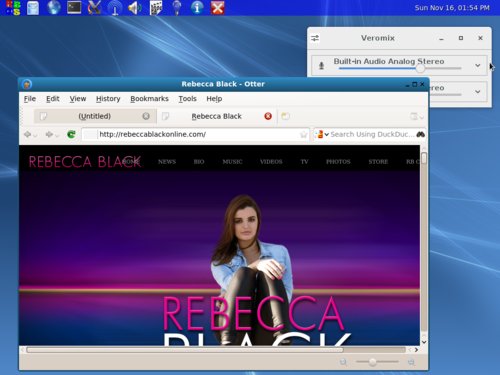Image resolution: width=500 pixels, height=375 pixels.
Task: Click the DuckDuckGo search field
Action: click(372, 134)
